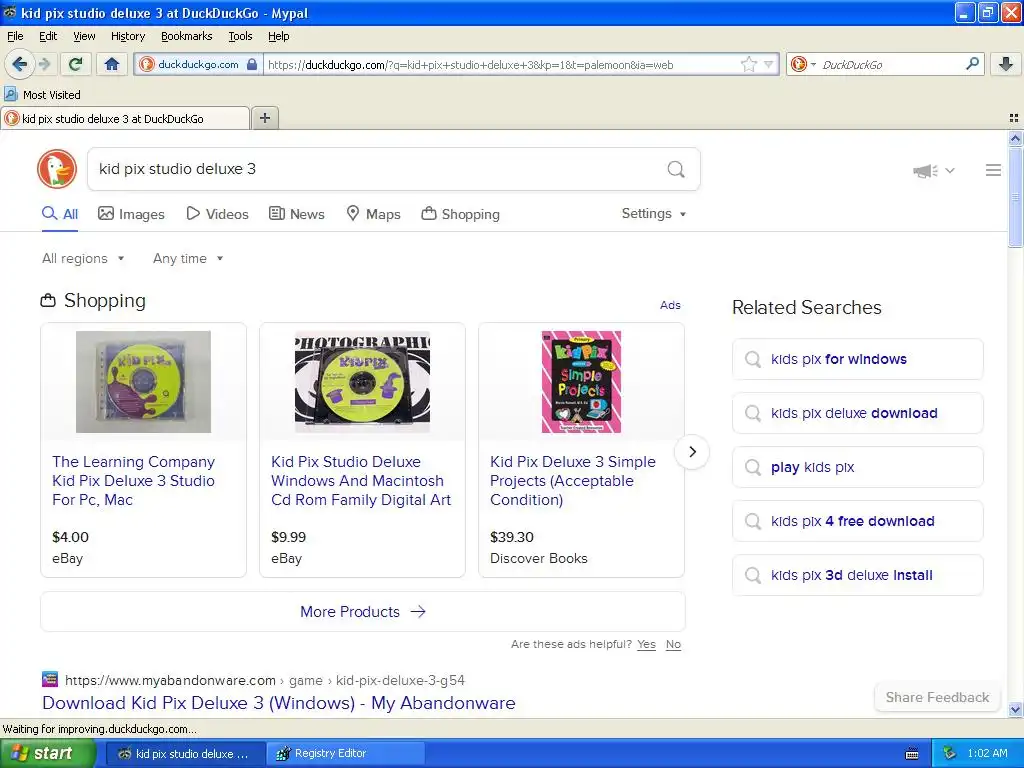Switch to the Maps tab

point(373,214)
